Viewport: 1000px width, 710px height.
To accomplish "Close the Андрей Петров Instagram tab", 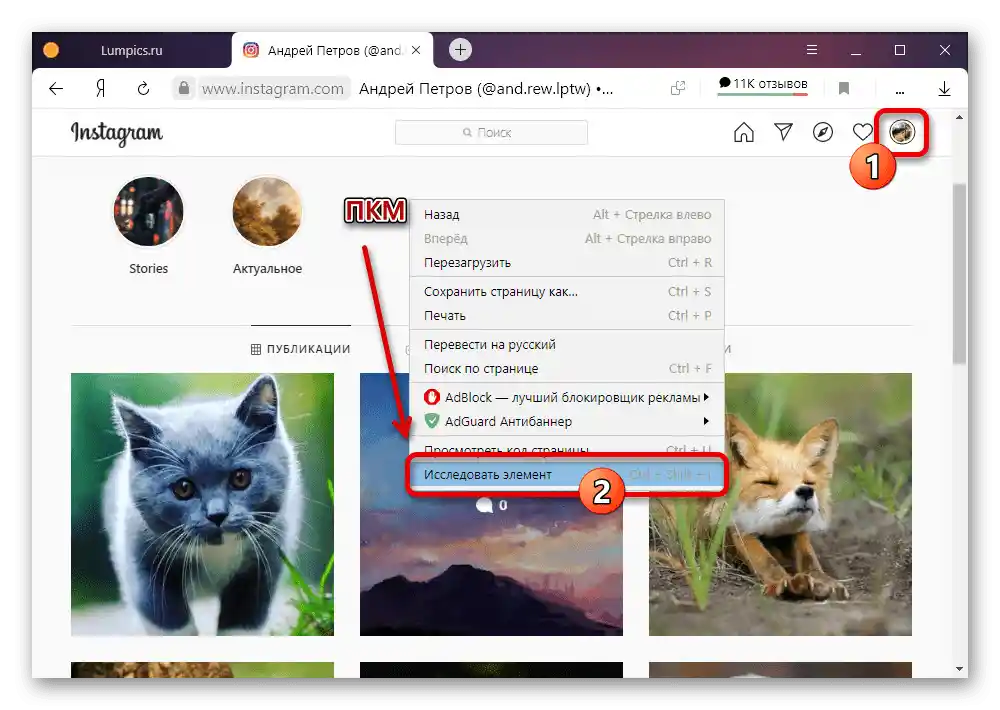I will click(x=416, y=50).
